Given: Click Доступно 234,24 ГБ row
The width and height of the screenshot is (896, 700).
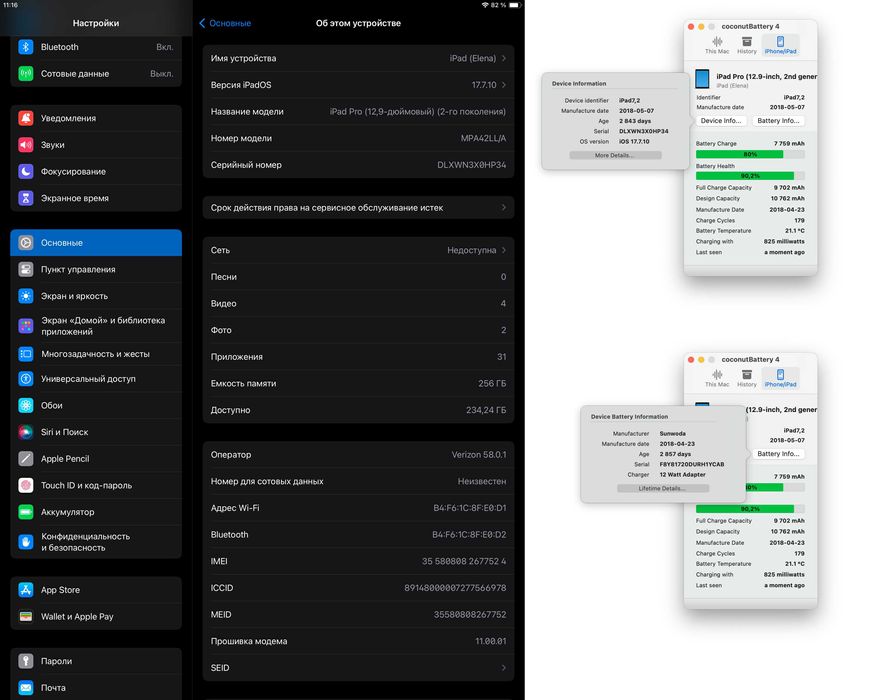Looking at the screenshot, I should (x=358, y=410).
